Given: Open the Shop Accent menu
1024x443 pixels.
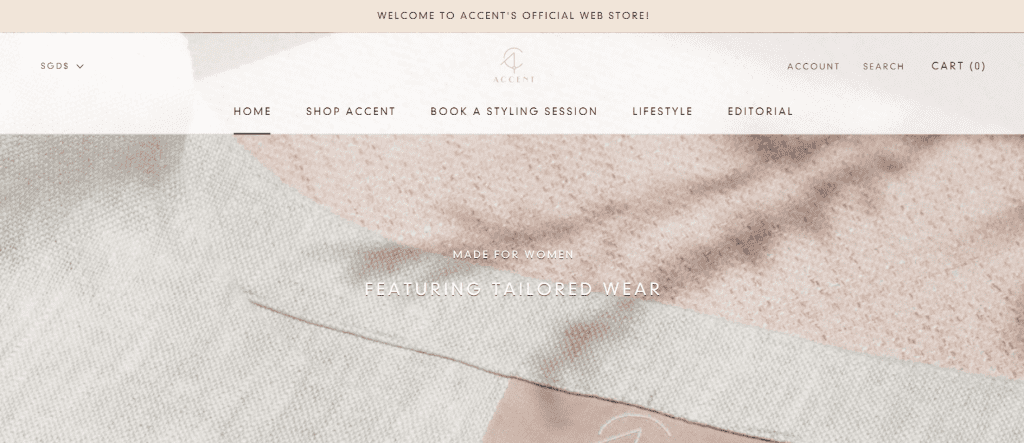Looking at the screenshot, I should click(351, 111).
